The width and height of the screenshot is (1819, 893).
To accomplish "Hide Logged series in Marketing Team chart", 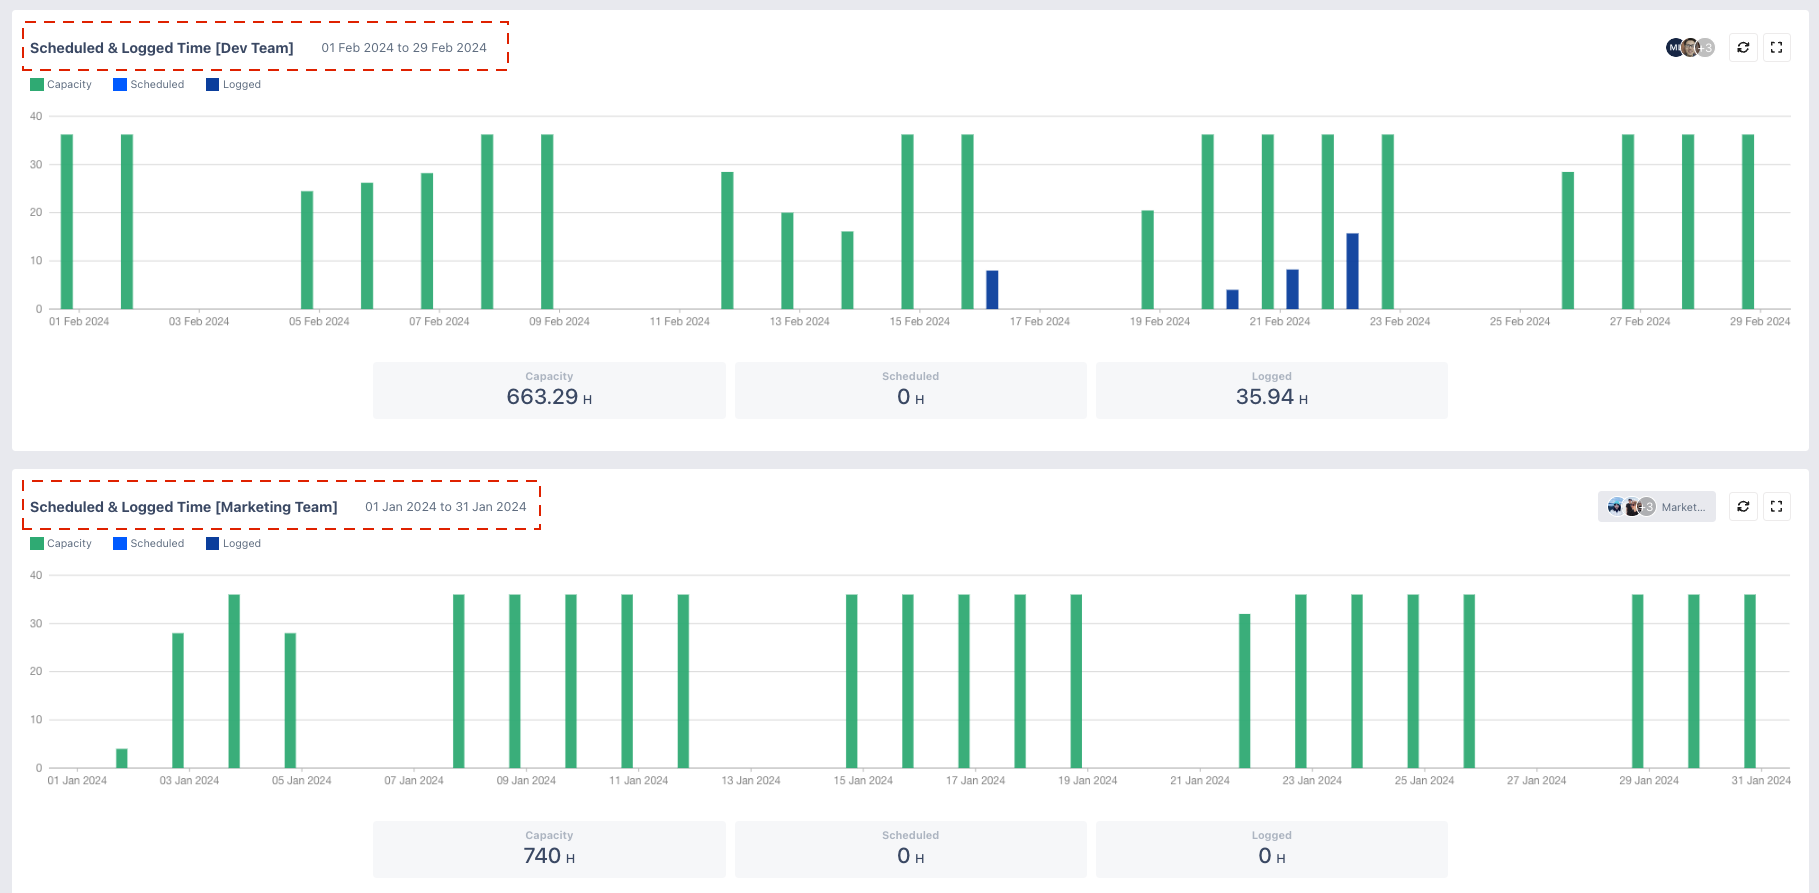I will (233, 544).
